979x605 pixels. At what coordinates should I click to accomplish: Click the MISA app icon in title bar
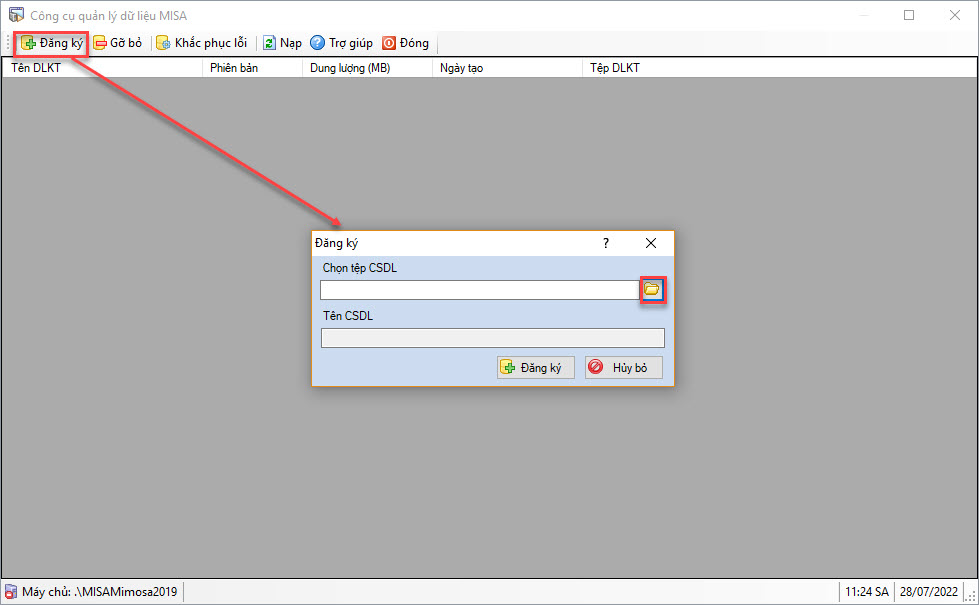(x=16, y=15)
